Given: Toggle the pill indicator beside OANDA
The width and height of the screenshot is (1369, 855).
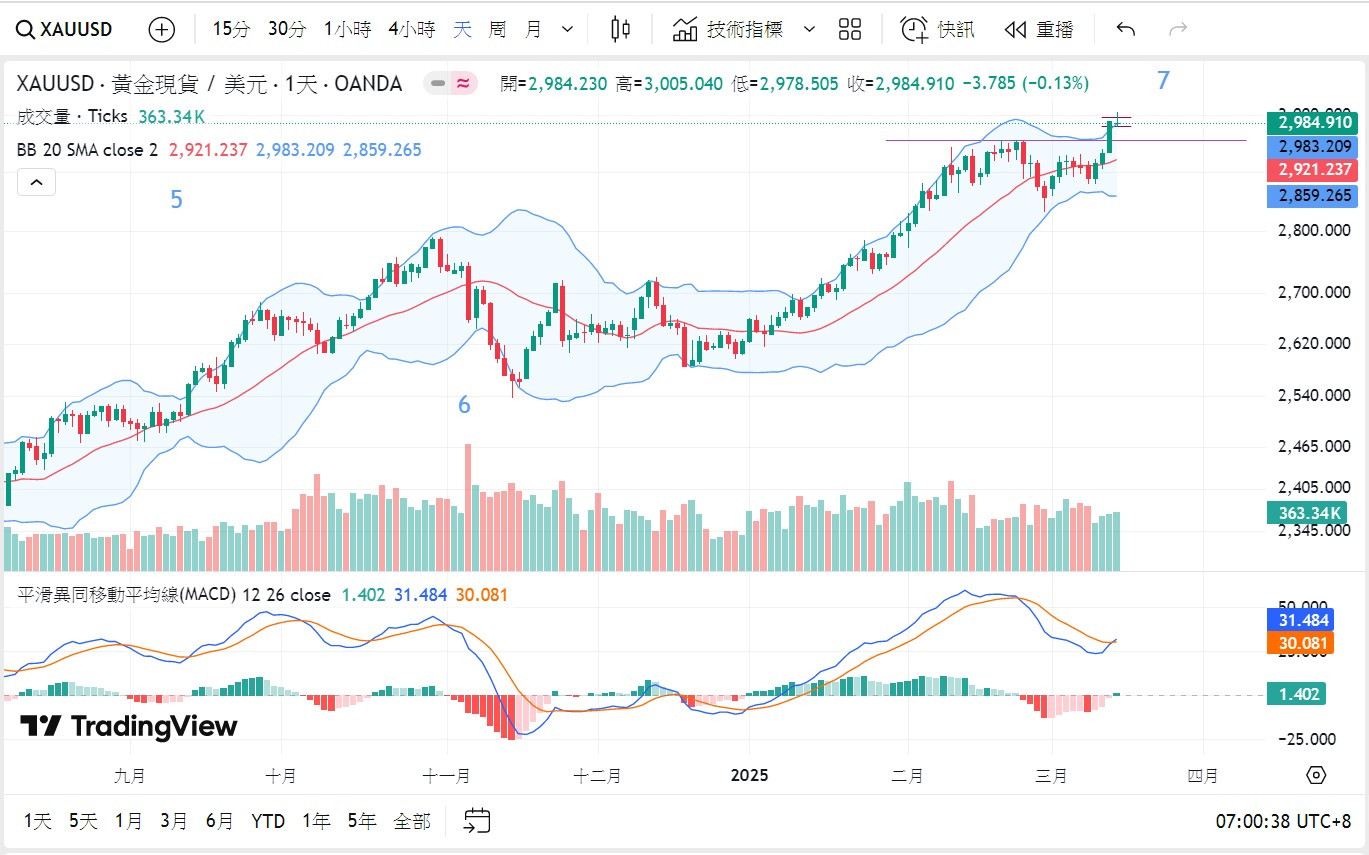Looking at the screenshot, I should [x=451, y=84].
